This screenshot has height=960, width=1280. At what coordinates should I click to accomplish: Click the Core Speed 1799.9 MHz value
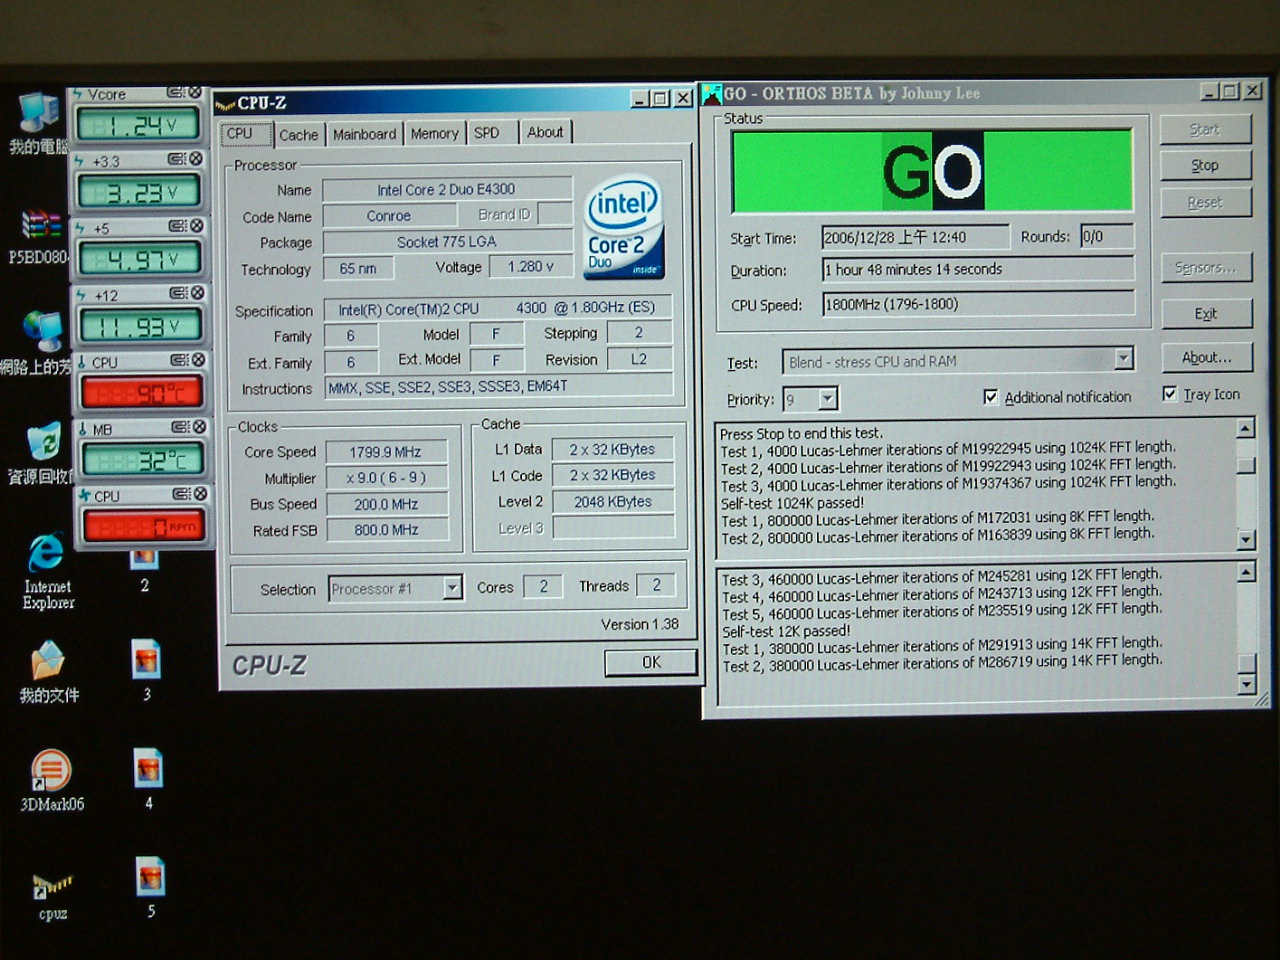coord(385,452)
